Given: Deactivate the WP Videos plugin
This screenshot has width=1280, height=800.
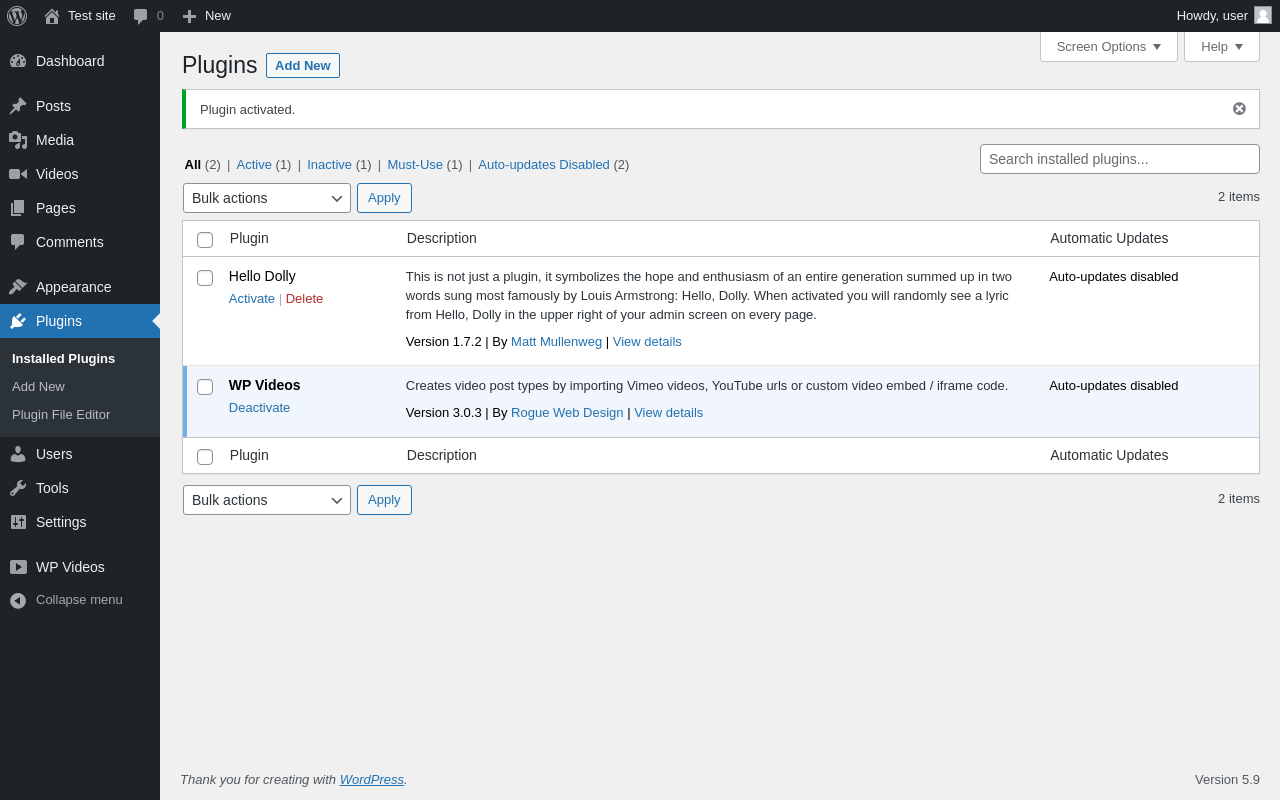Looking at the screenshot, I should 259,408.
